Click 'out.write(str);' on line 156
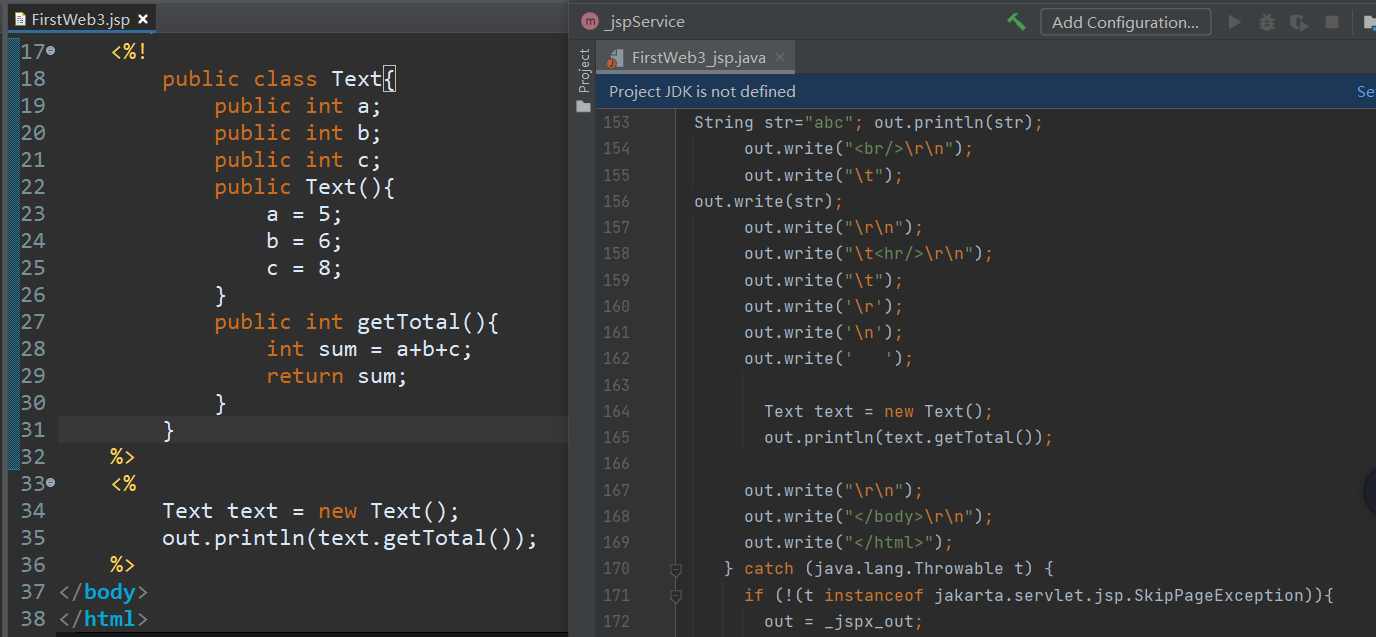Image resolution: width=1376 pixels, height=637 pixels. [x=769, y=201]
